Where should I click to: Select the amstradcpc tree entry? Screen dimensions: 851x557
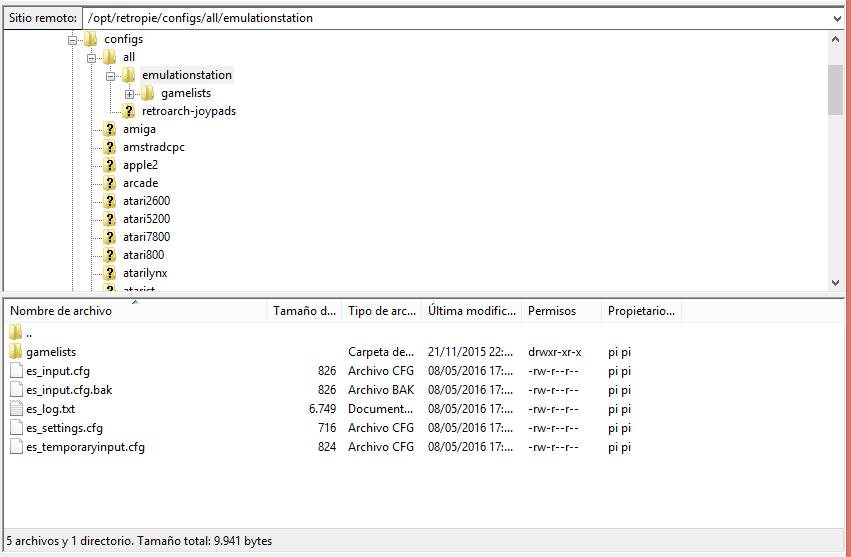(154, 147)
